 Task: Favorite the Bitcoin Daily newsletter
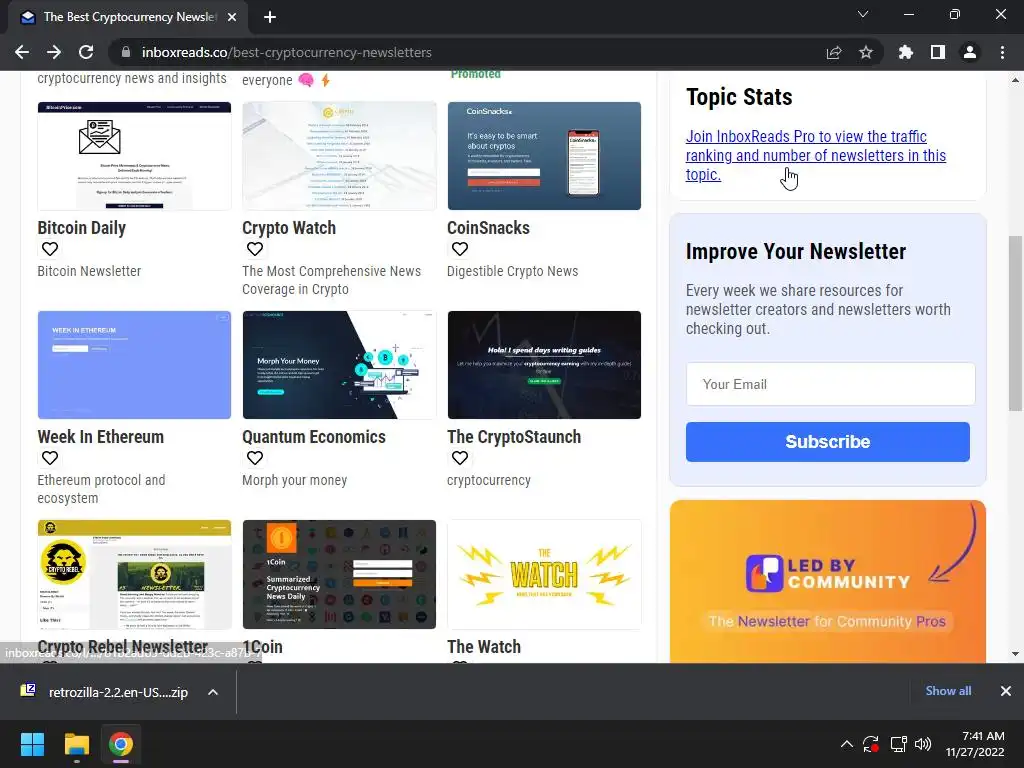point(50,249)
